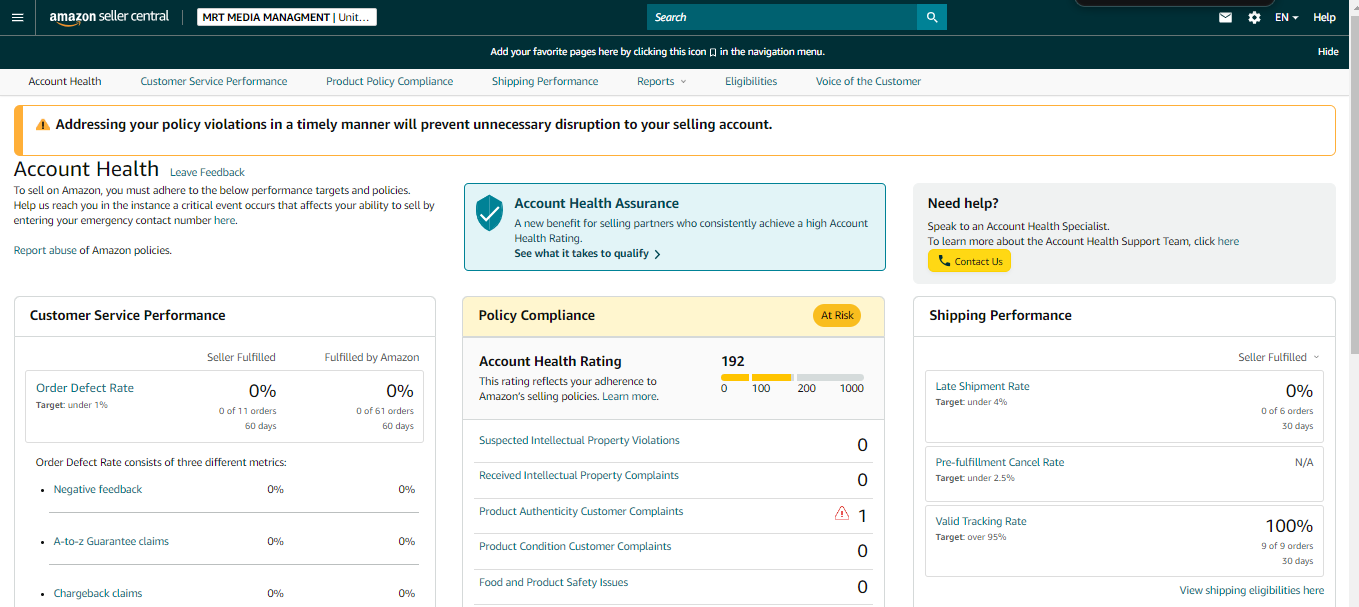Screen dimensions: 1359x607
Task: Open Received Intellectual Property Complaints
Action: click(x=579, y=475)
